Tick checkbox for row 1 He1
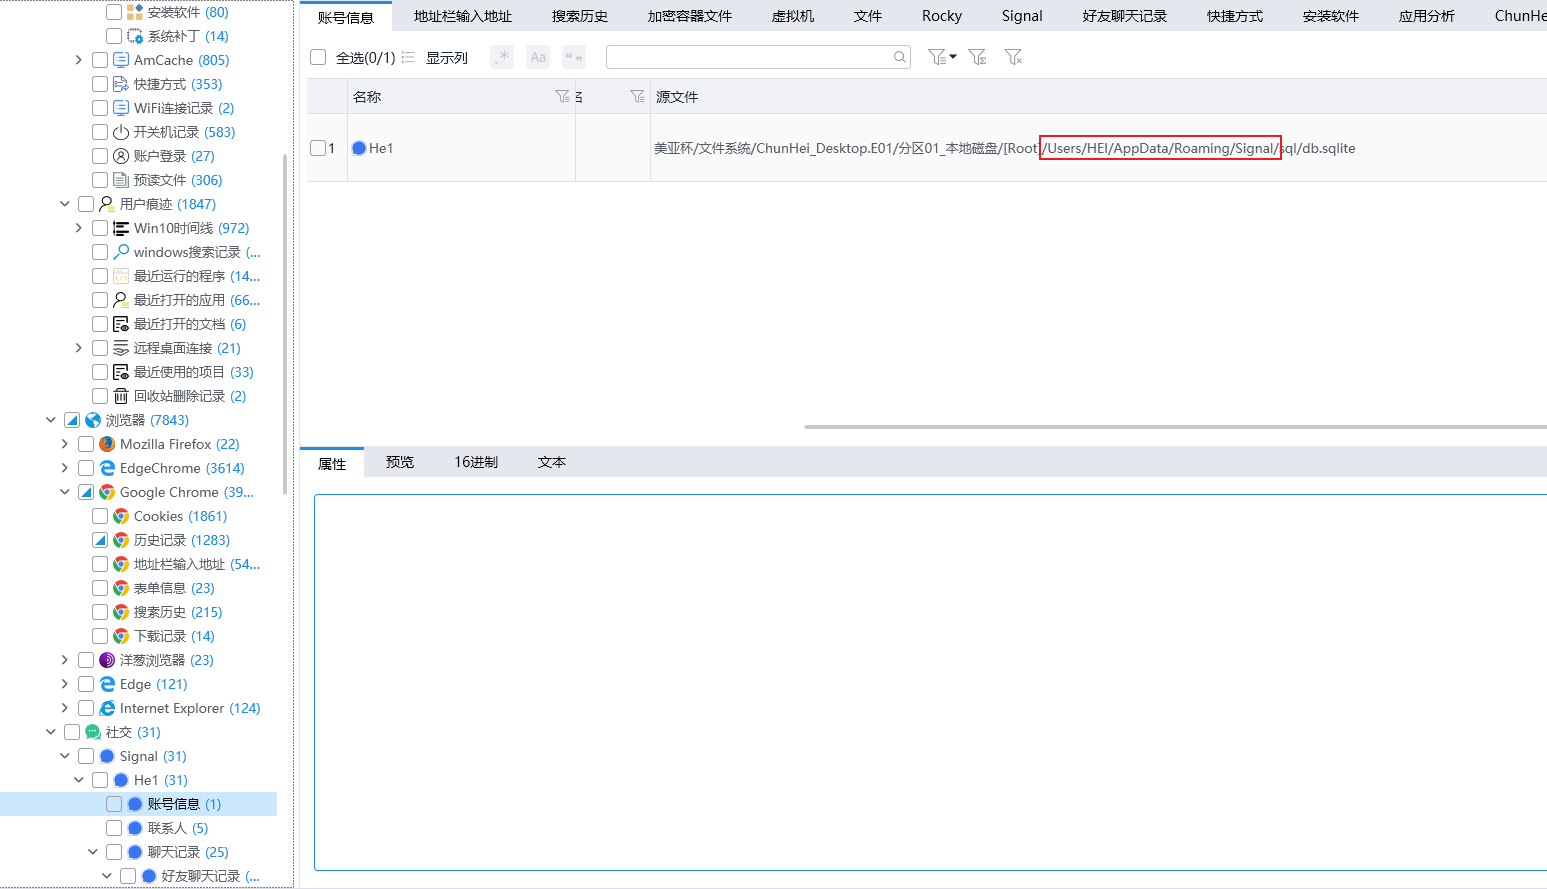The height and width of the screenshot is (889, 1547). click(318, 148)
